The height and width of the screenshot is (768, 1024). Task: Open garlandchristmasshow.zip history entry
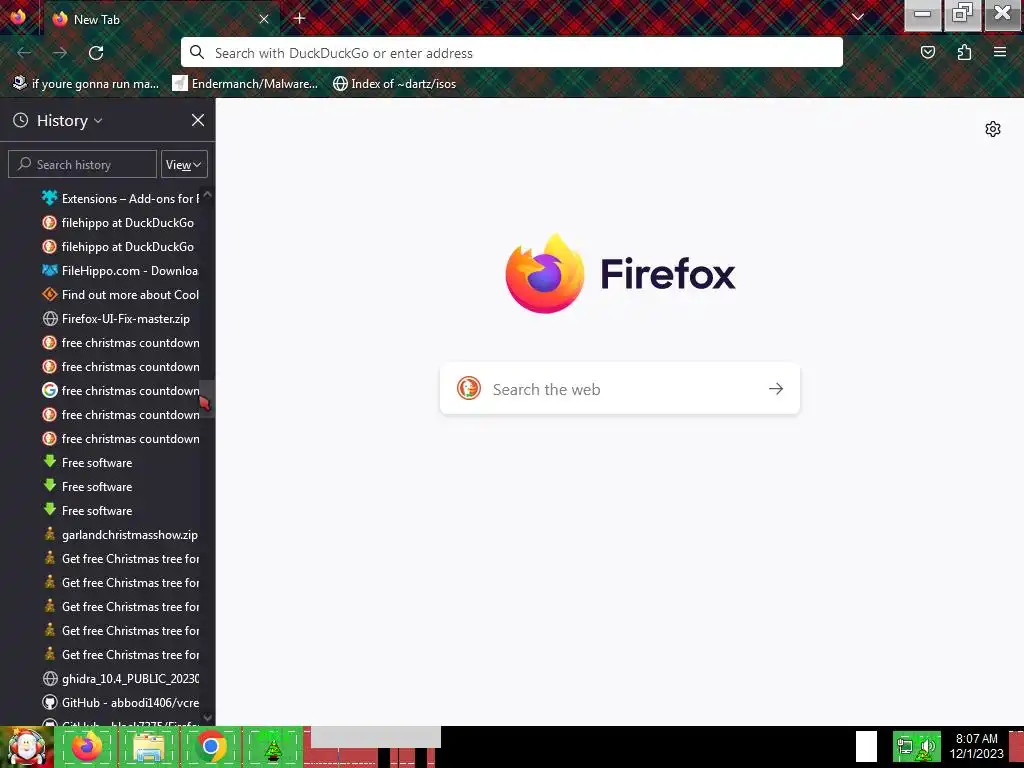pyautogui.click(x=121, y=535)
